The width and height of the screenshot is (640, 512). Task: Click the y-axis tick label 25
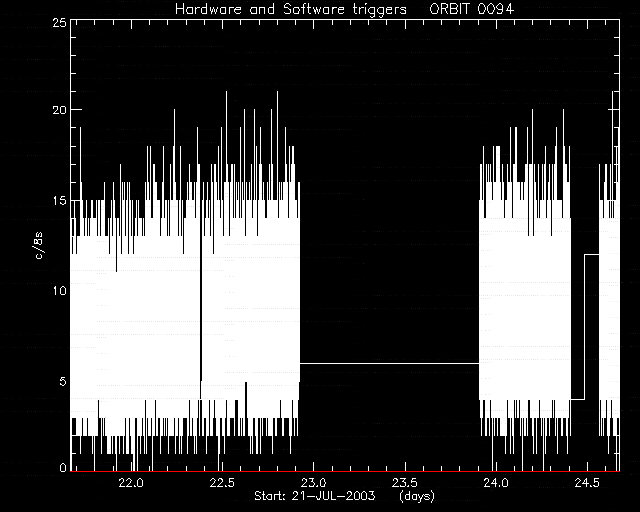click(59, 22)
